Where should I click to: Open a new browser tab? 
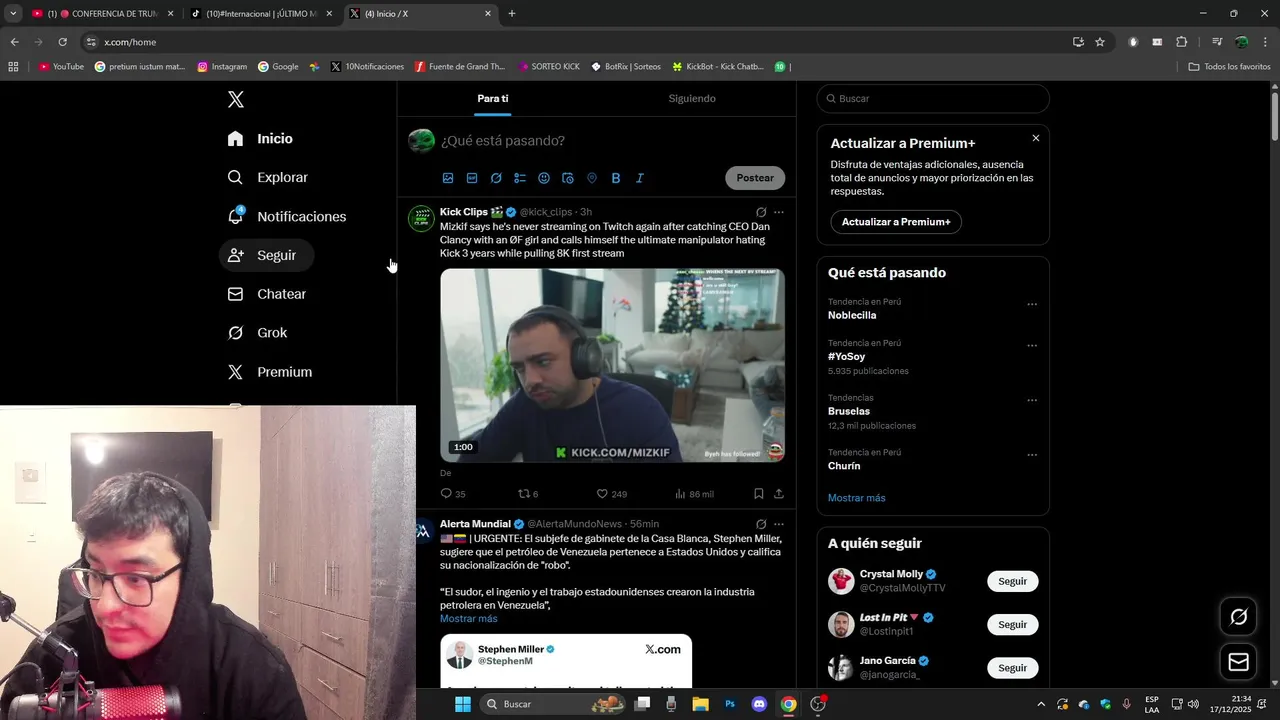(x=512, y=14)
